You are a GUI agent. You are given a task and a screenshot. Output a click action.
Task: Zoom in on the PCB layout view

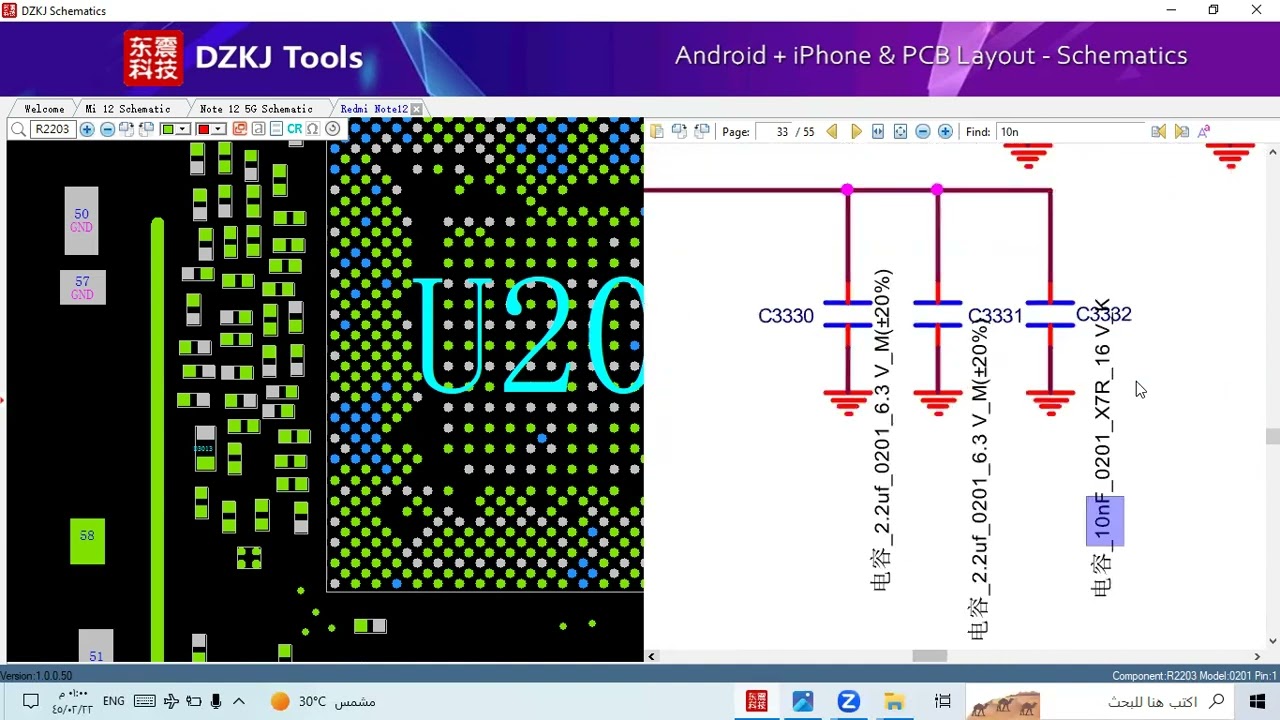click(87, 129)
